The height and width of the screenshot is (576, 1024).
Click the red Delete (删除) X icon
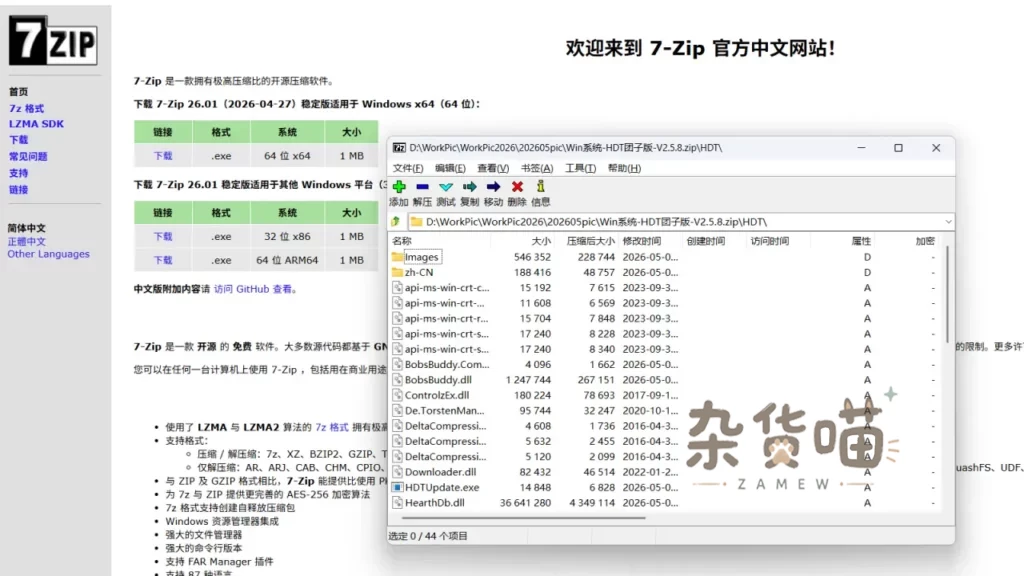pyautogui.click(x=517, y=187)
